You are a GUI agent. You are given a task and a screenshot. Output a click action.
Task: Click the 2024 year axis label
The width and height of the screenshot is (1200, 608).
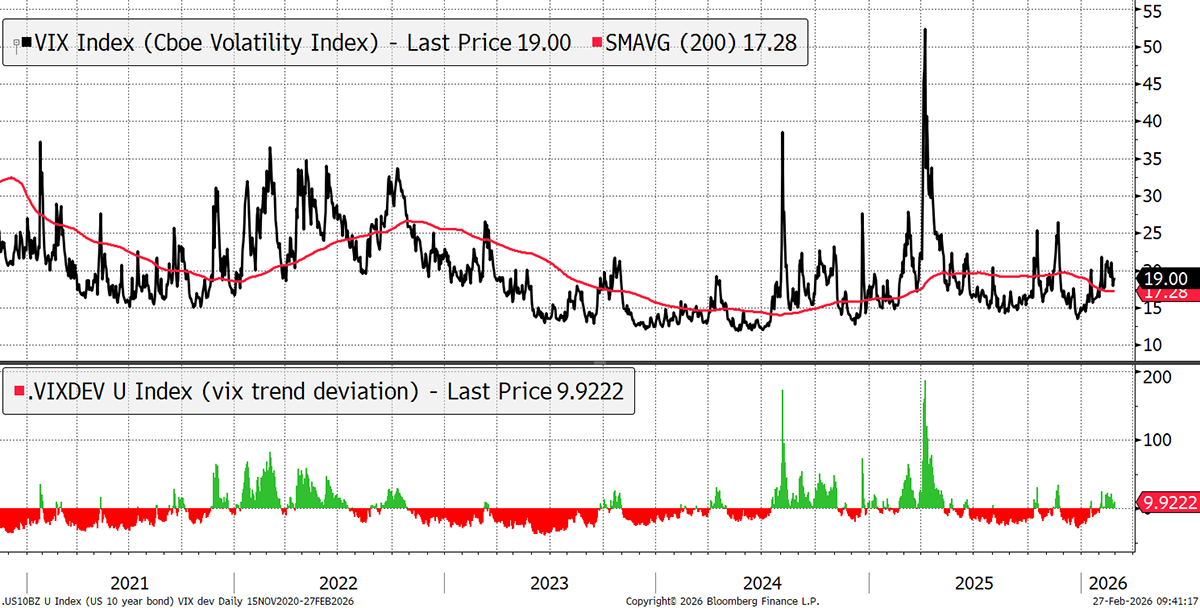762,583
